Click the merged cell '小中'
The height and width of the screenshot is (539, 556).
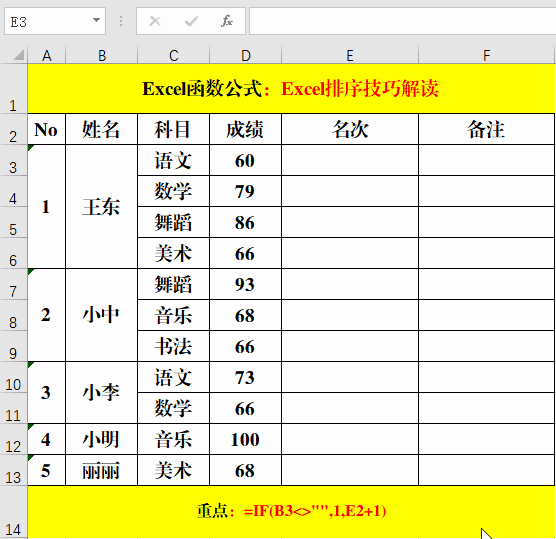coord(101,315)
